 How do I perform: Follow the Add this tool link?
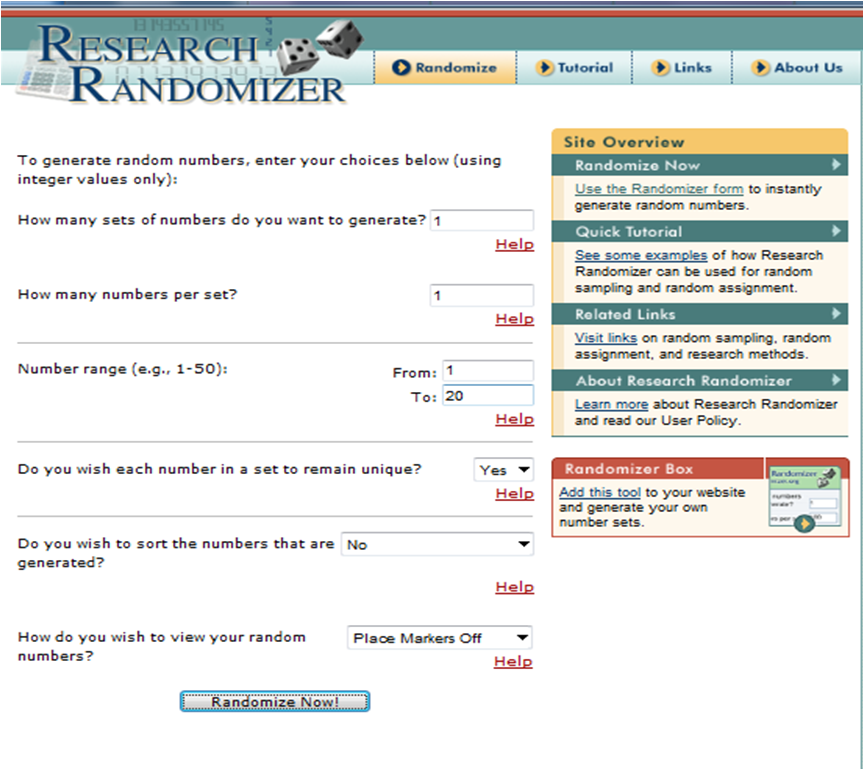[600, 492]
